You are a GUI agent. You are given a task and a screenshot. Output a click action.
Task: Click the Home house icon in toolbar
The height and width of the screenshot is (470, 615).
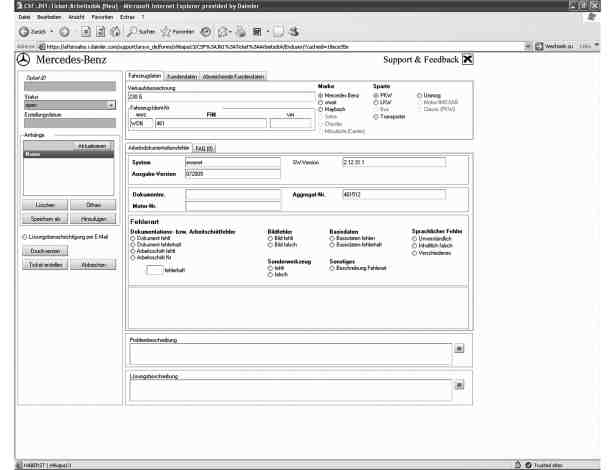pos(115,31)
